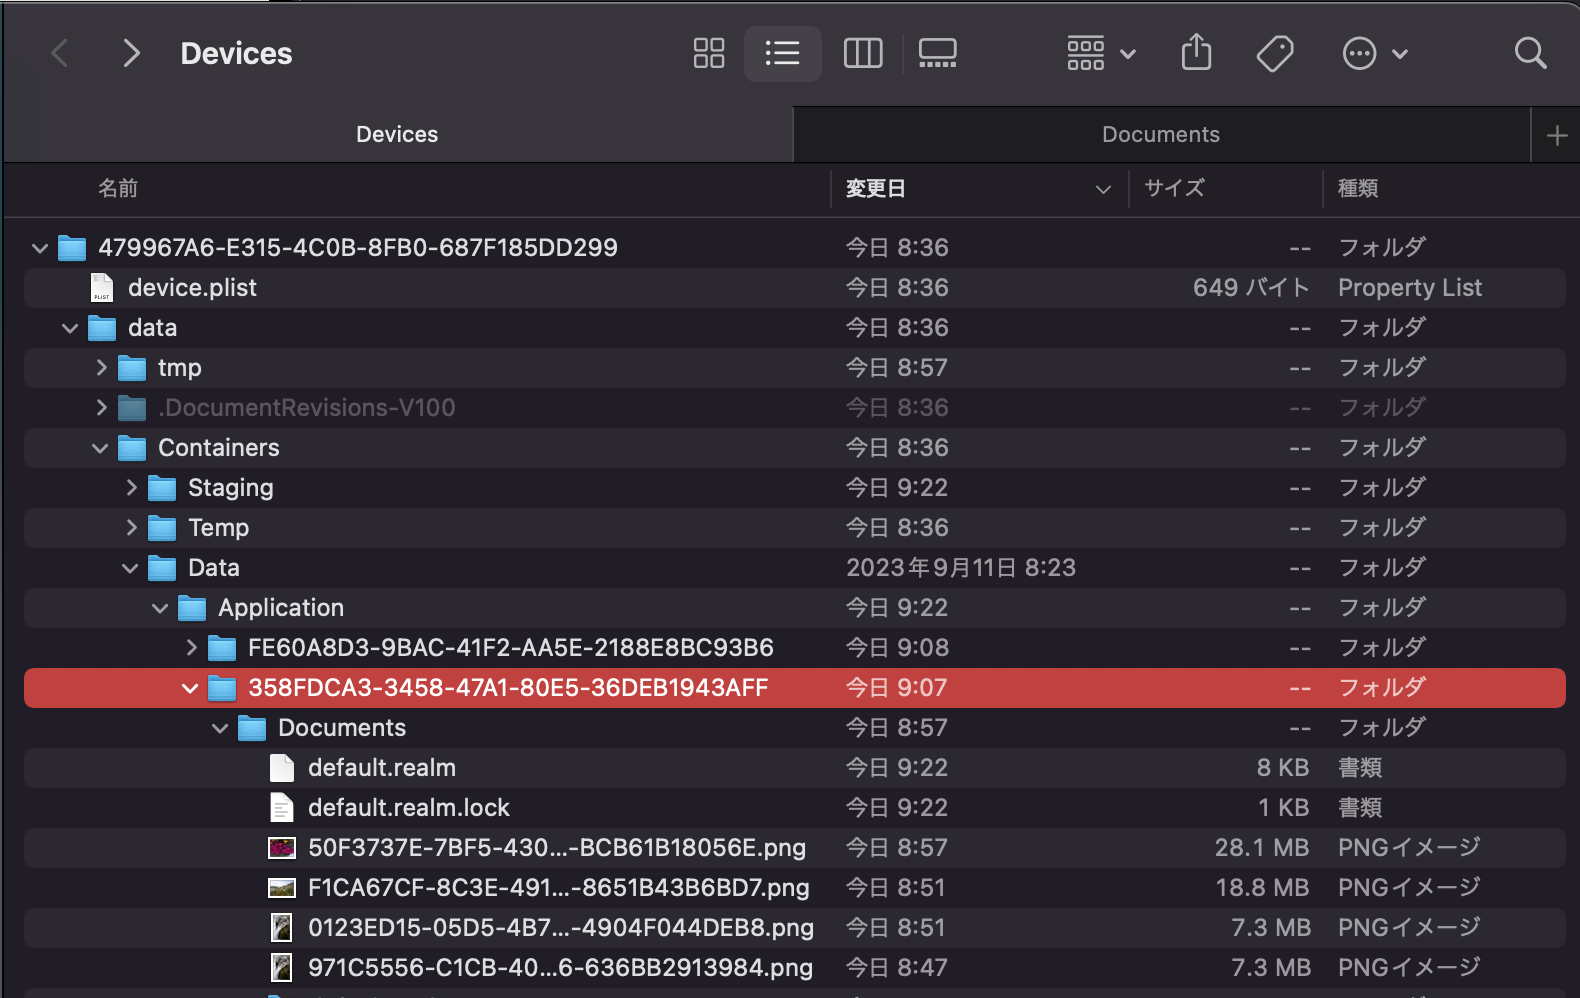Select file name device.plist
1580x998 pixels.
click(192, 288)
